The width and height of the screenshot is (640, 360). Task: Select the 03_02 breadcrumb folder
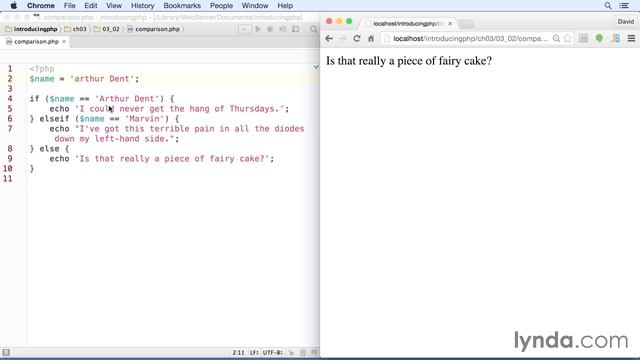point(107,29)
